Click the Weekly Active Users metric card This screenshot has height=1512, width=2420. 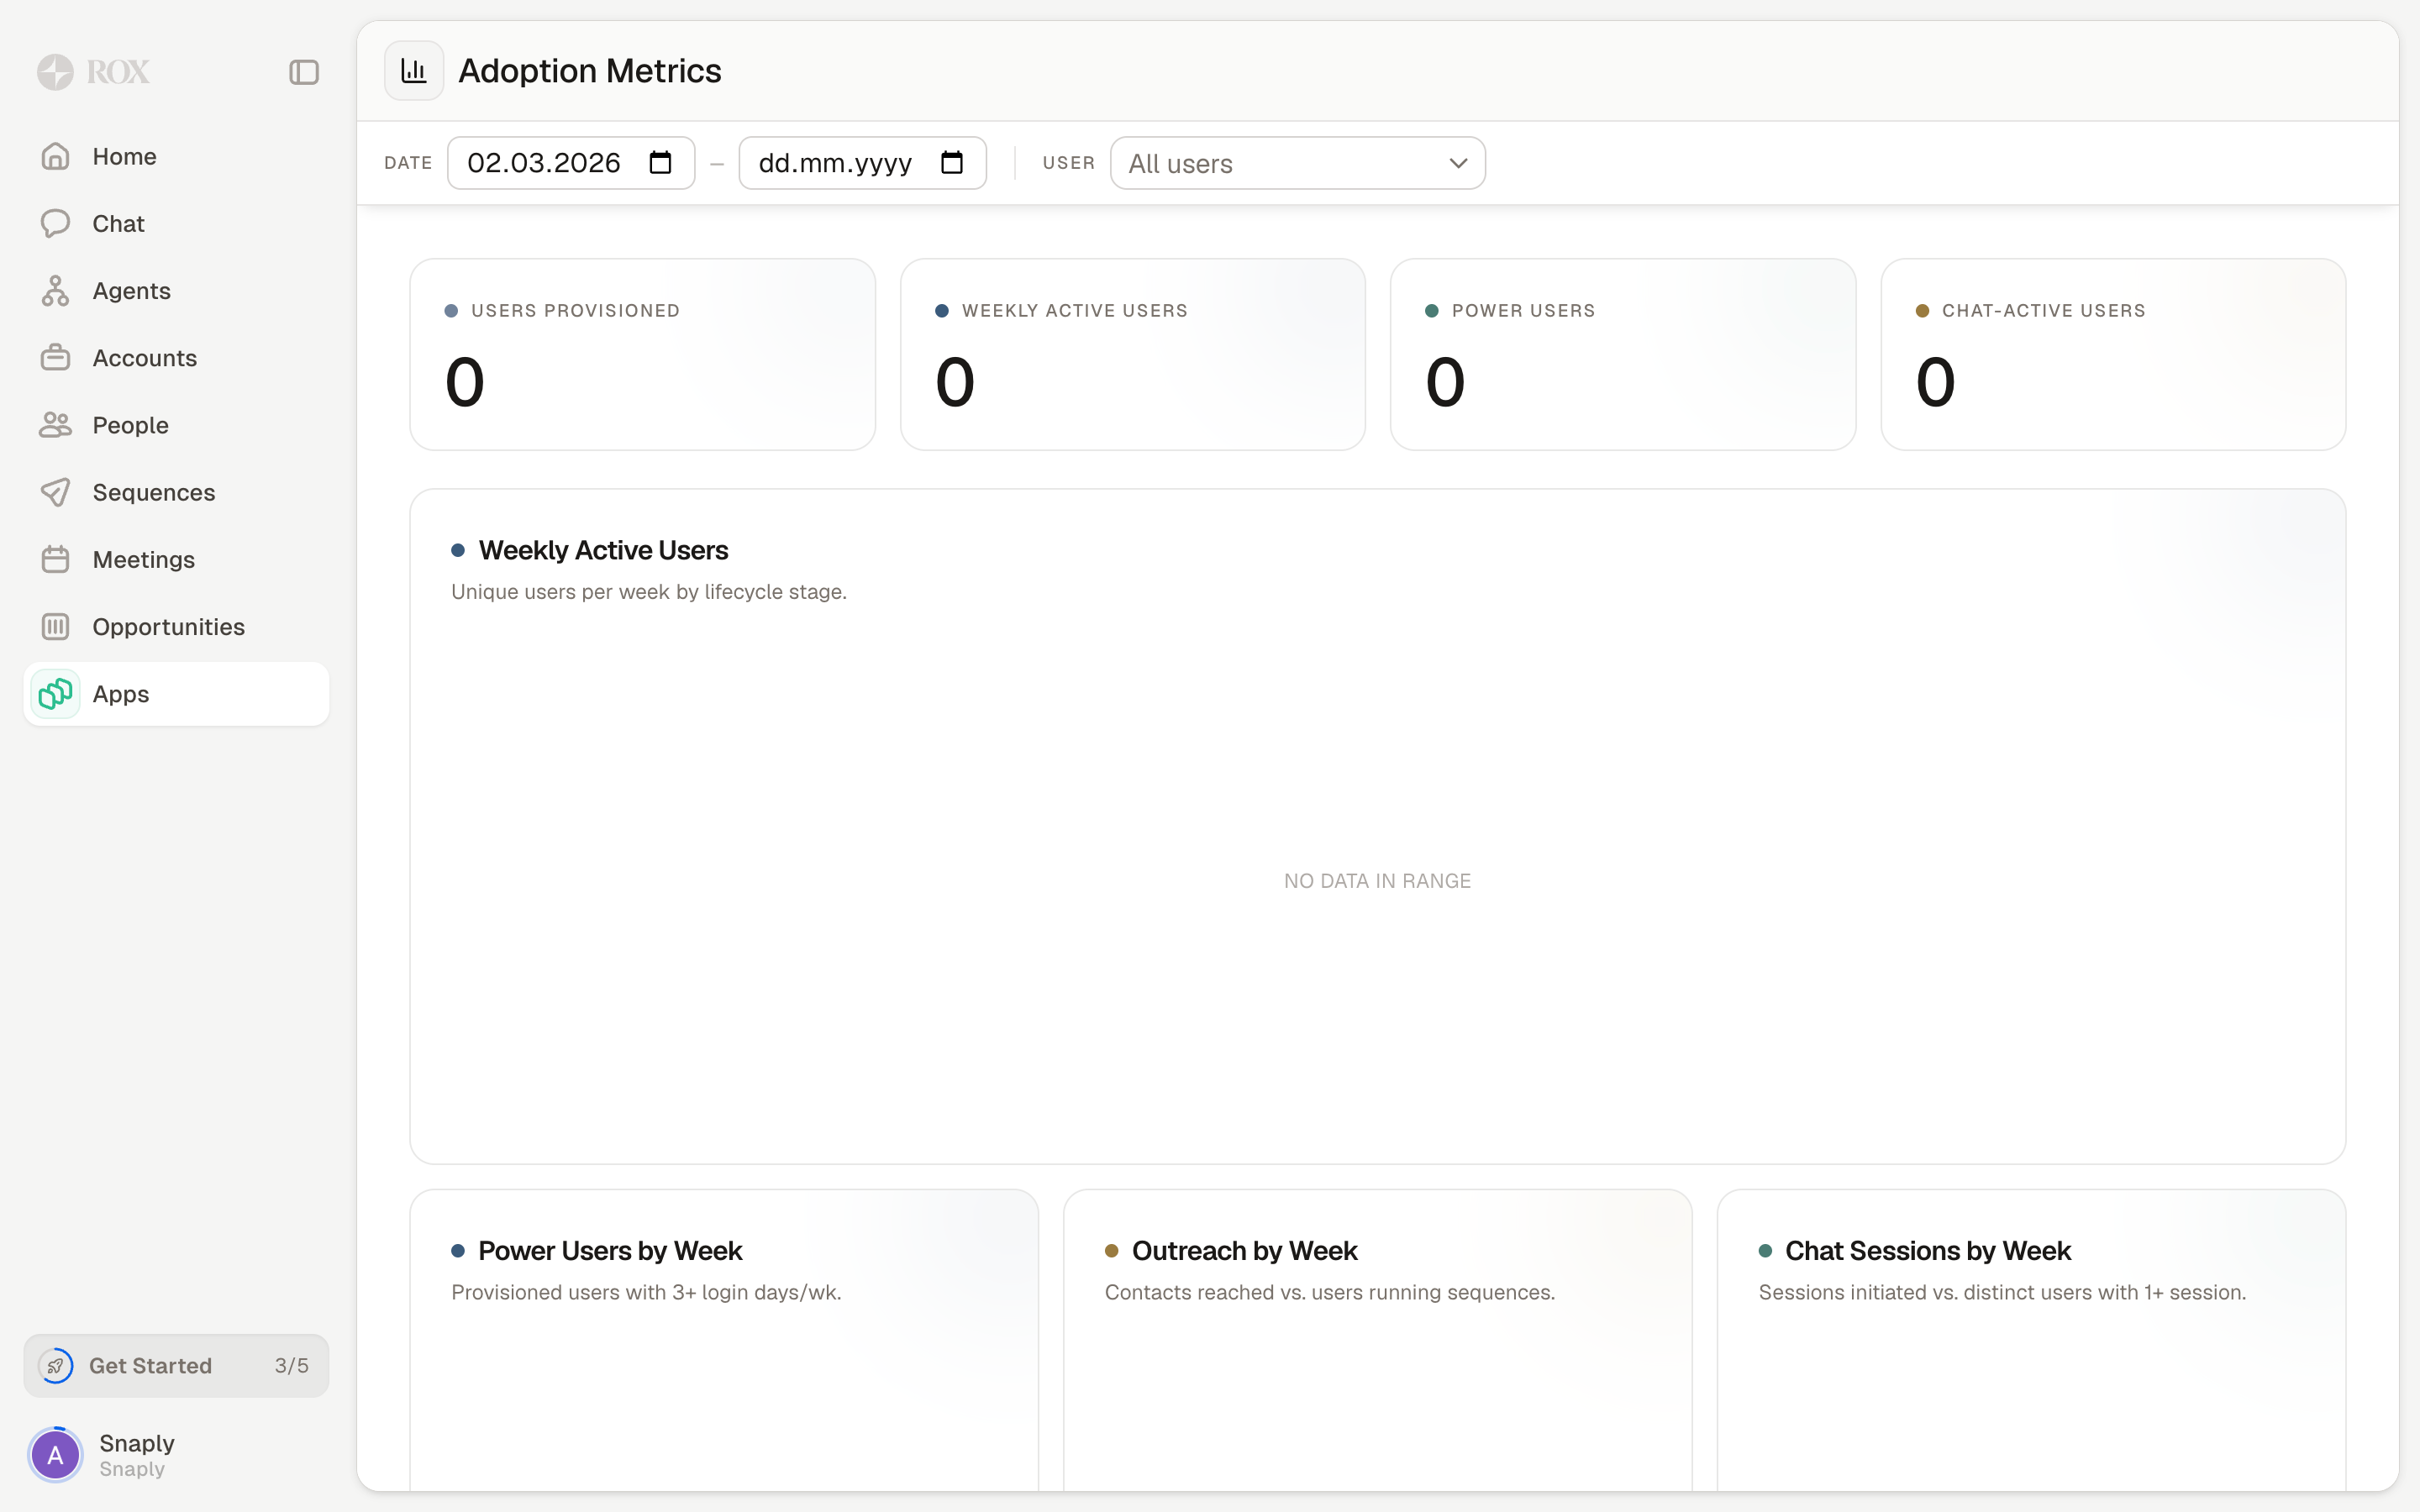(x=1132, y=354)
